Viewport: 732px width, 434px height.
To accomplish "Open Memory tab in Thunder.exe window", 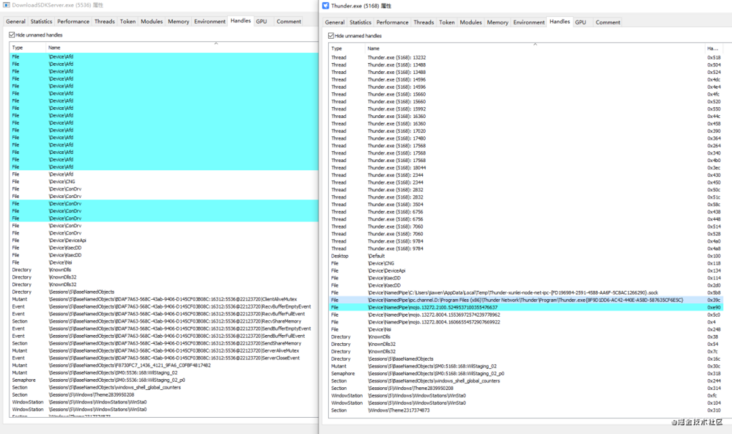I will 498,22.
